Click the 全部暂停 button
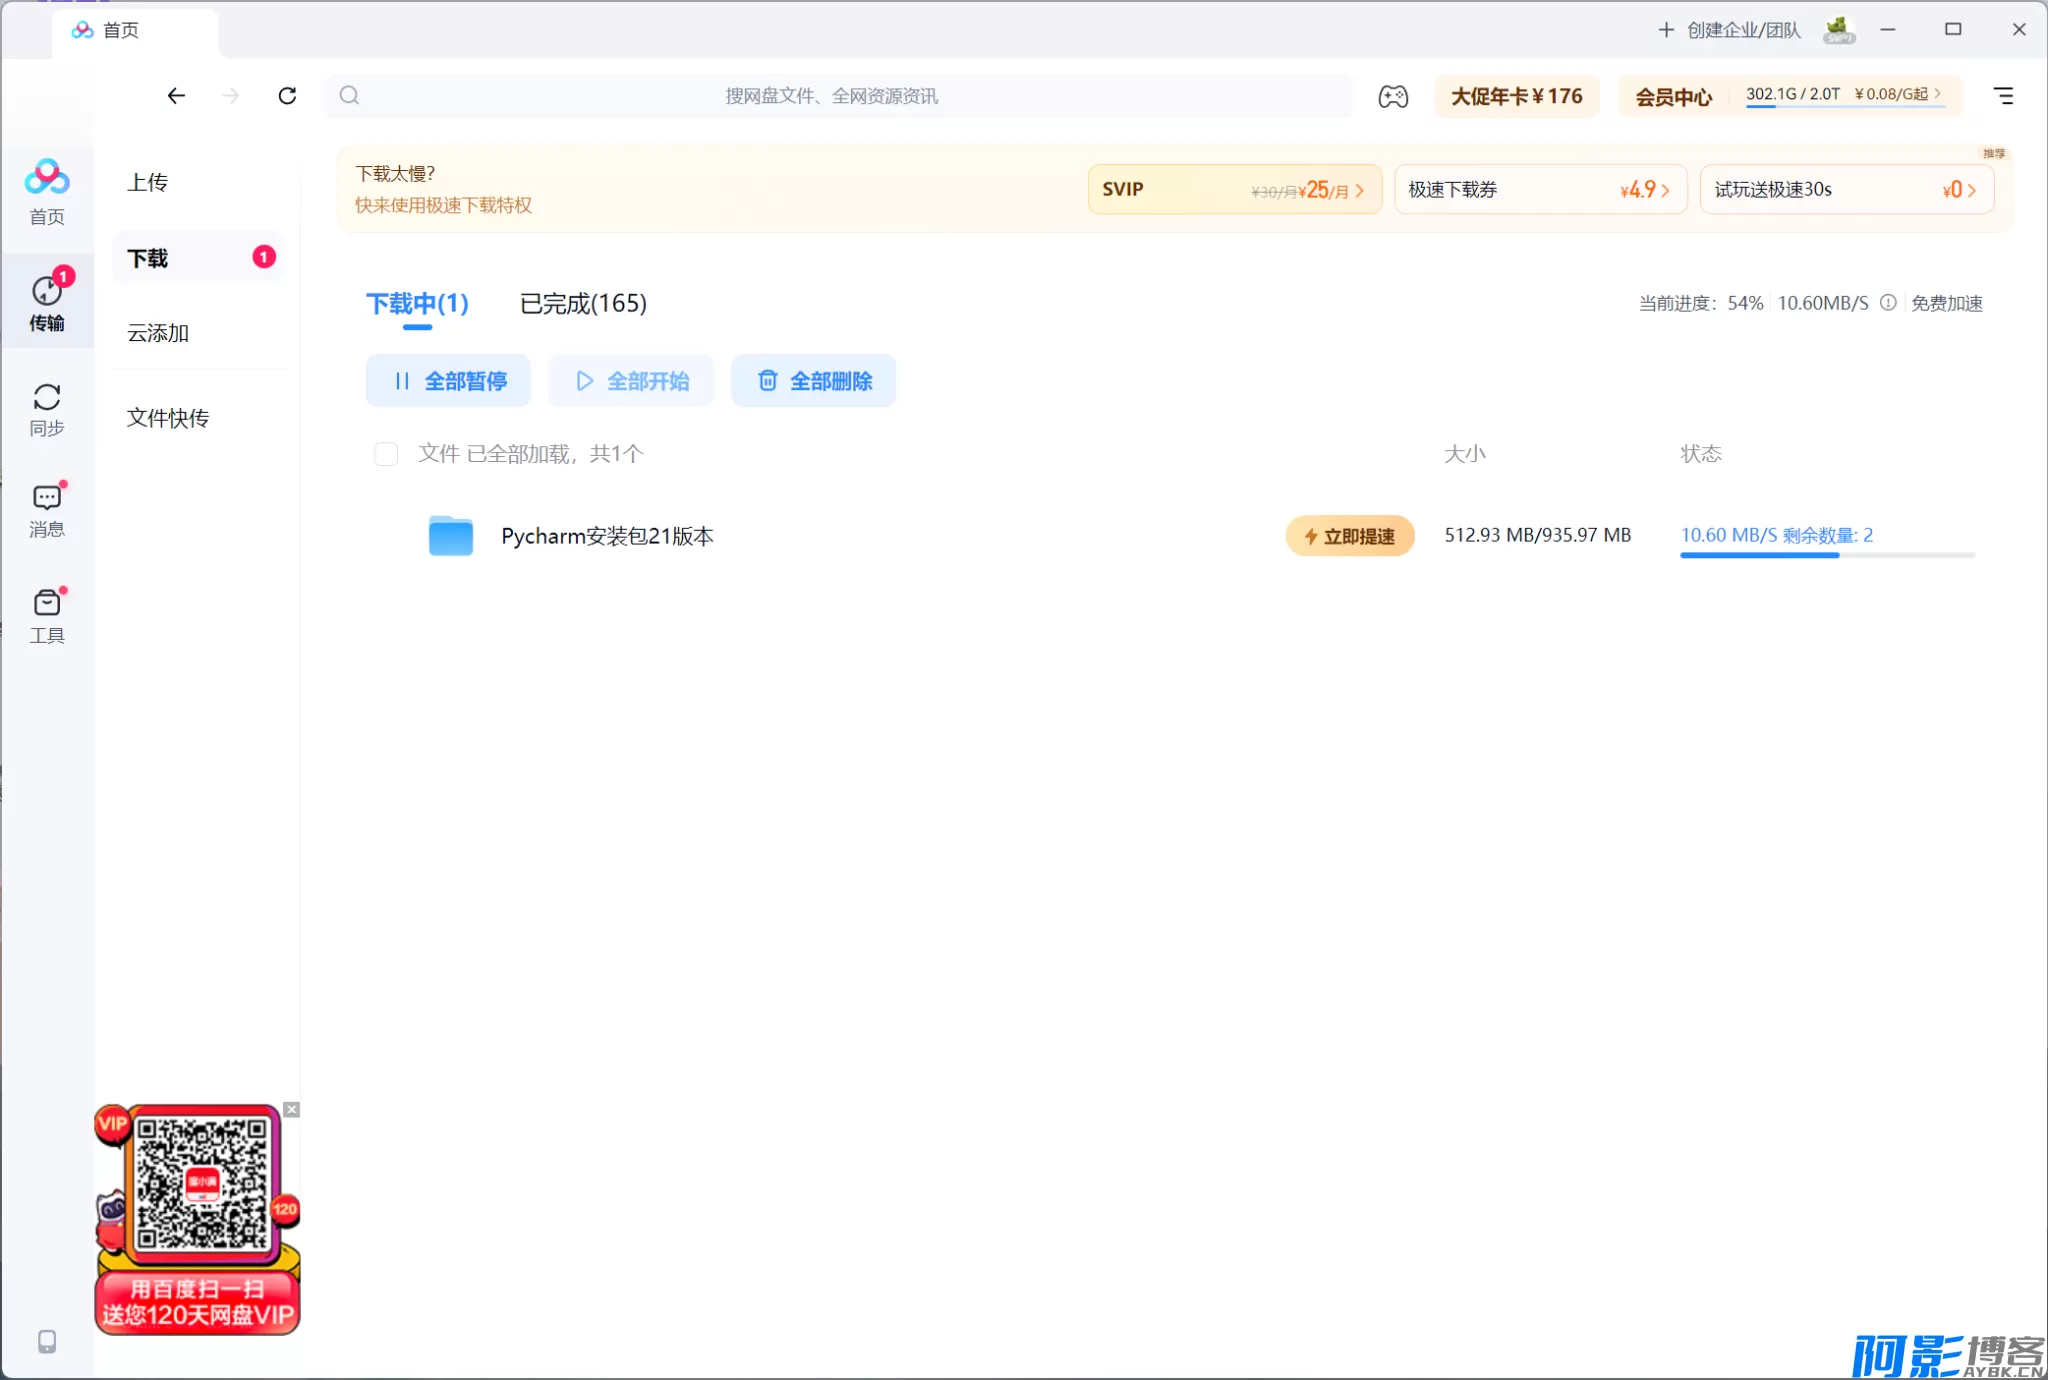The image size is (2048, 1380). click(449, 381)
